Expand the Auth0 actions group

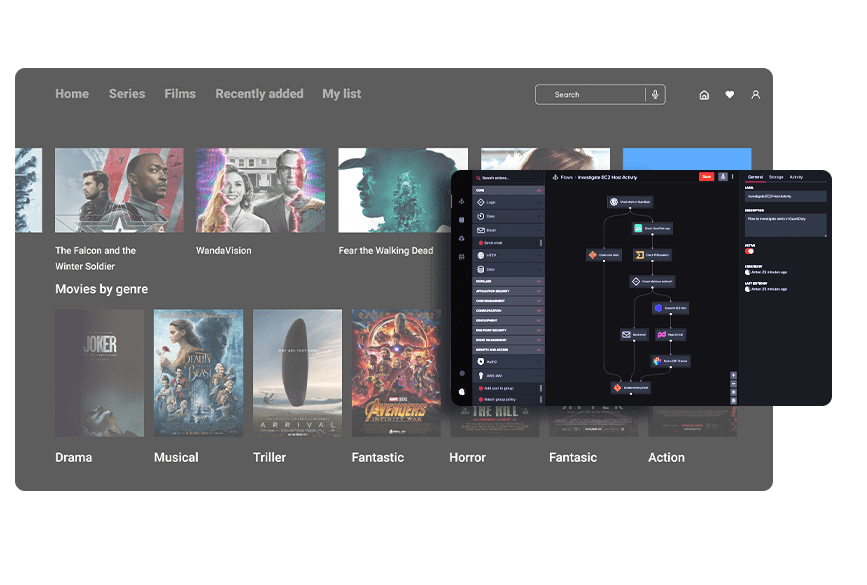click(508, 362)
